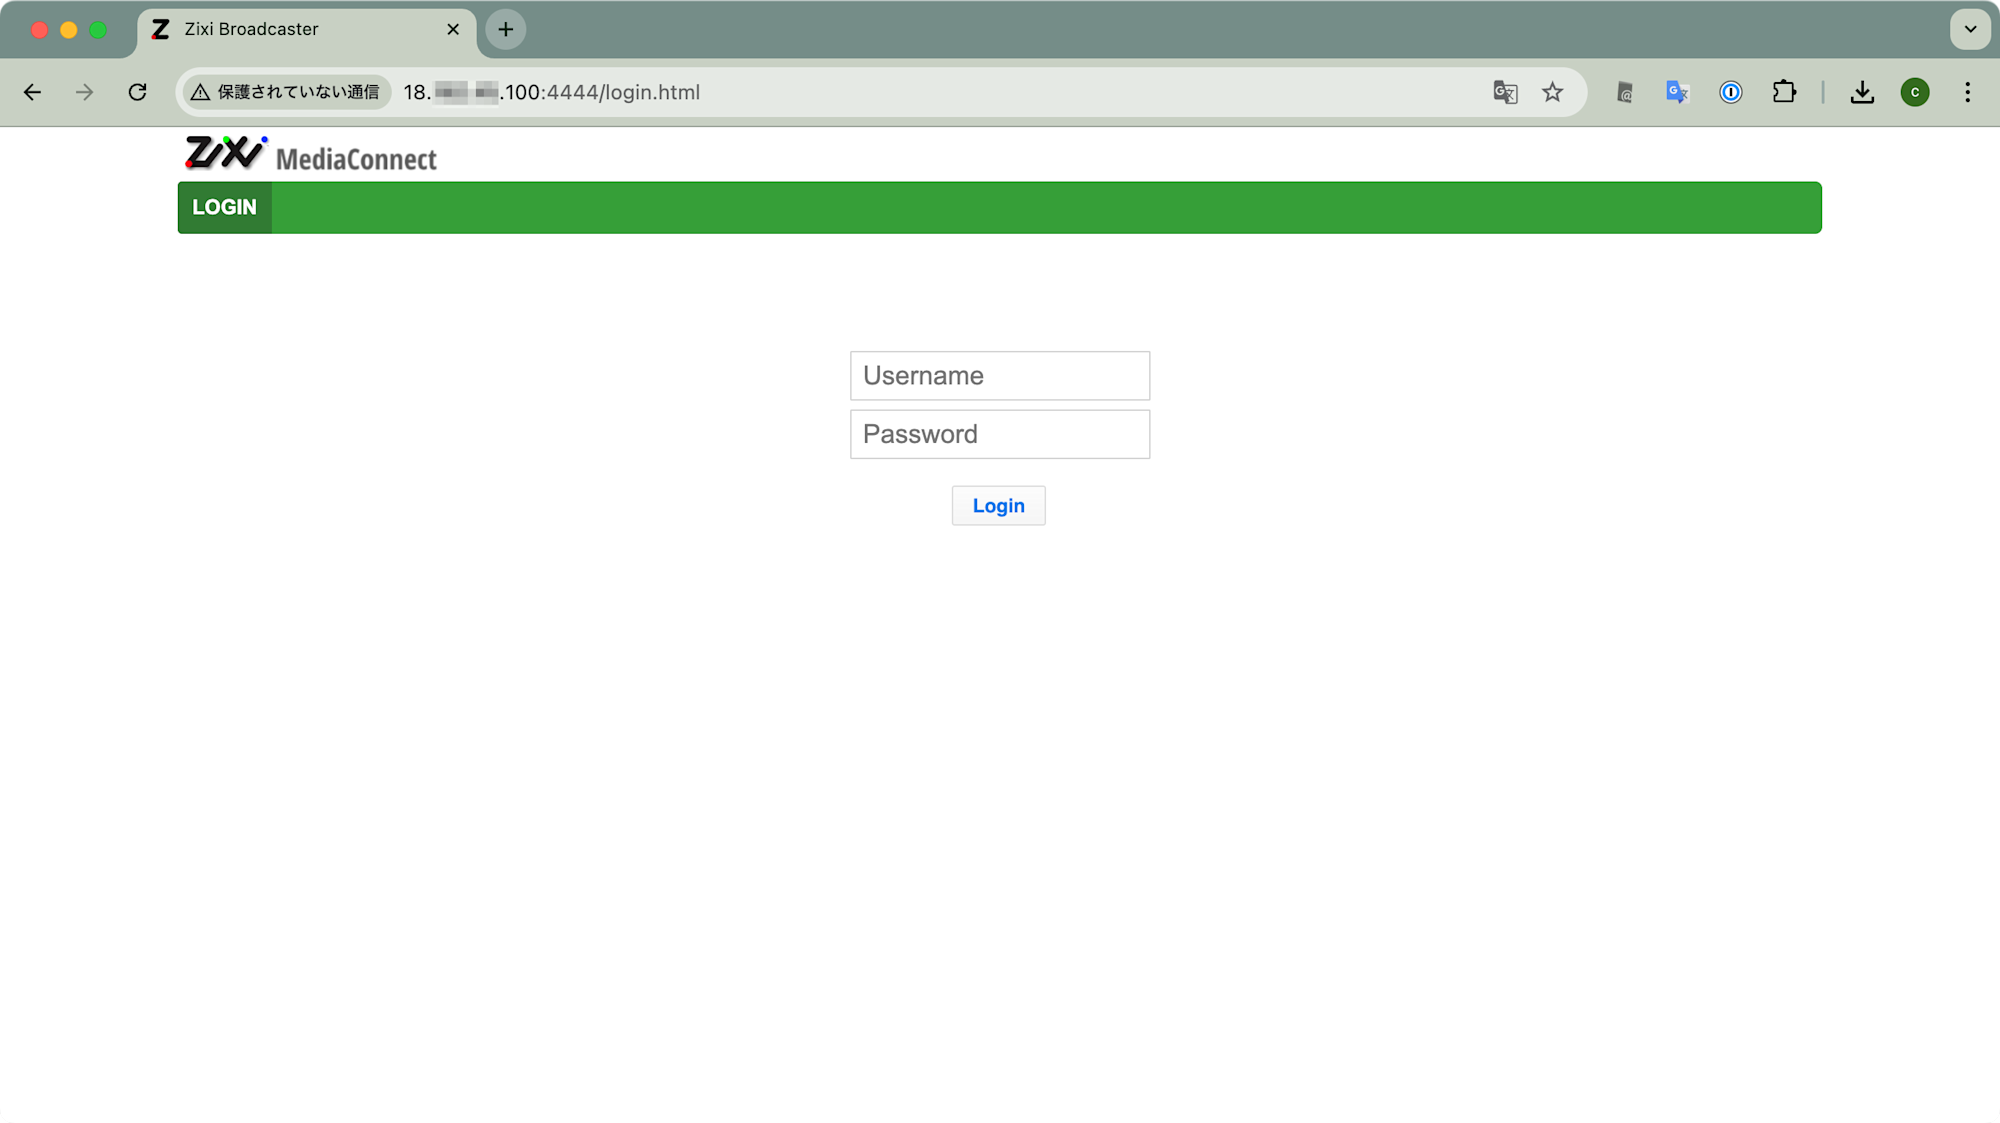The height and width of the screenshot is (1123, 2000).
Task: Click the browser back arrow
Action: (x=32, y=92)
